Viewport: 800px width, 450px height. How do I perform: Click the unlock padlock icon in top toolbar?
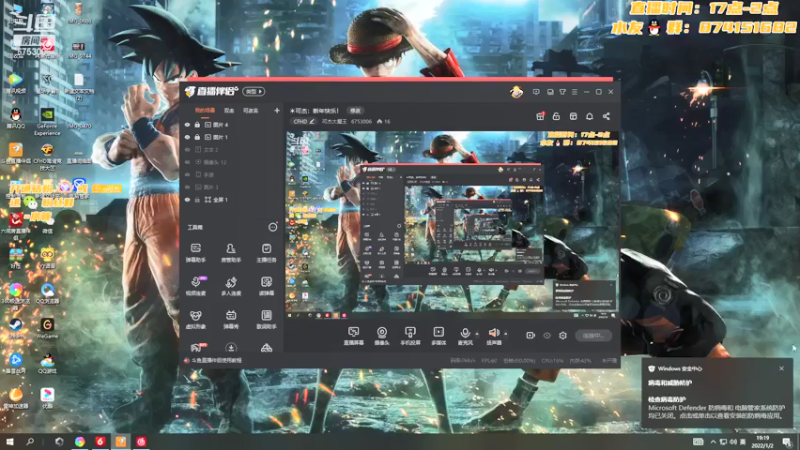tap(556, 116)
